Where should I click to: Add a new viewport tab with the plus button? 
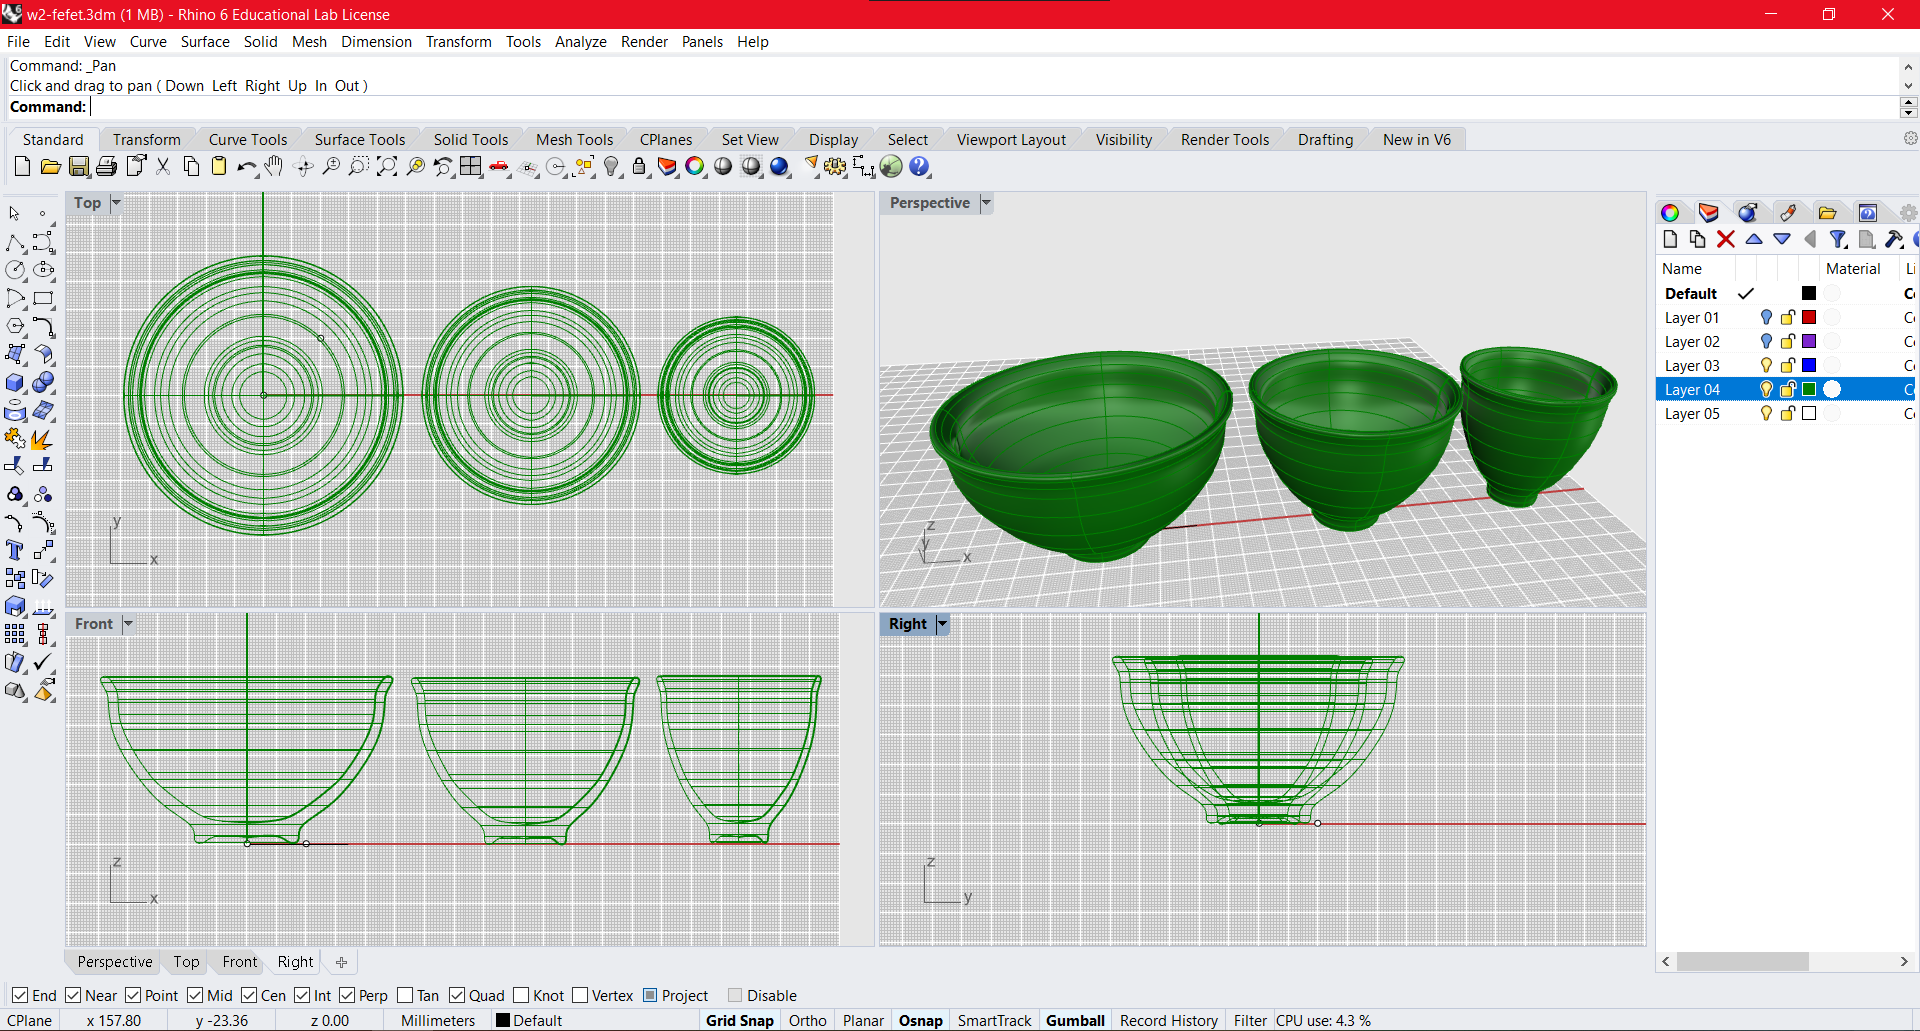tap(342, 962)
